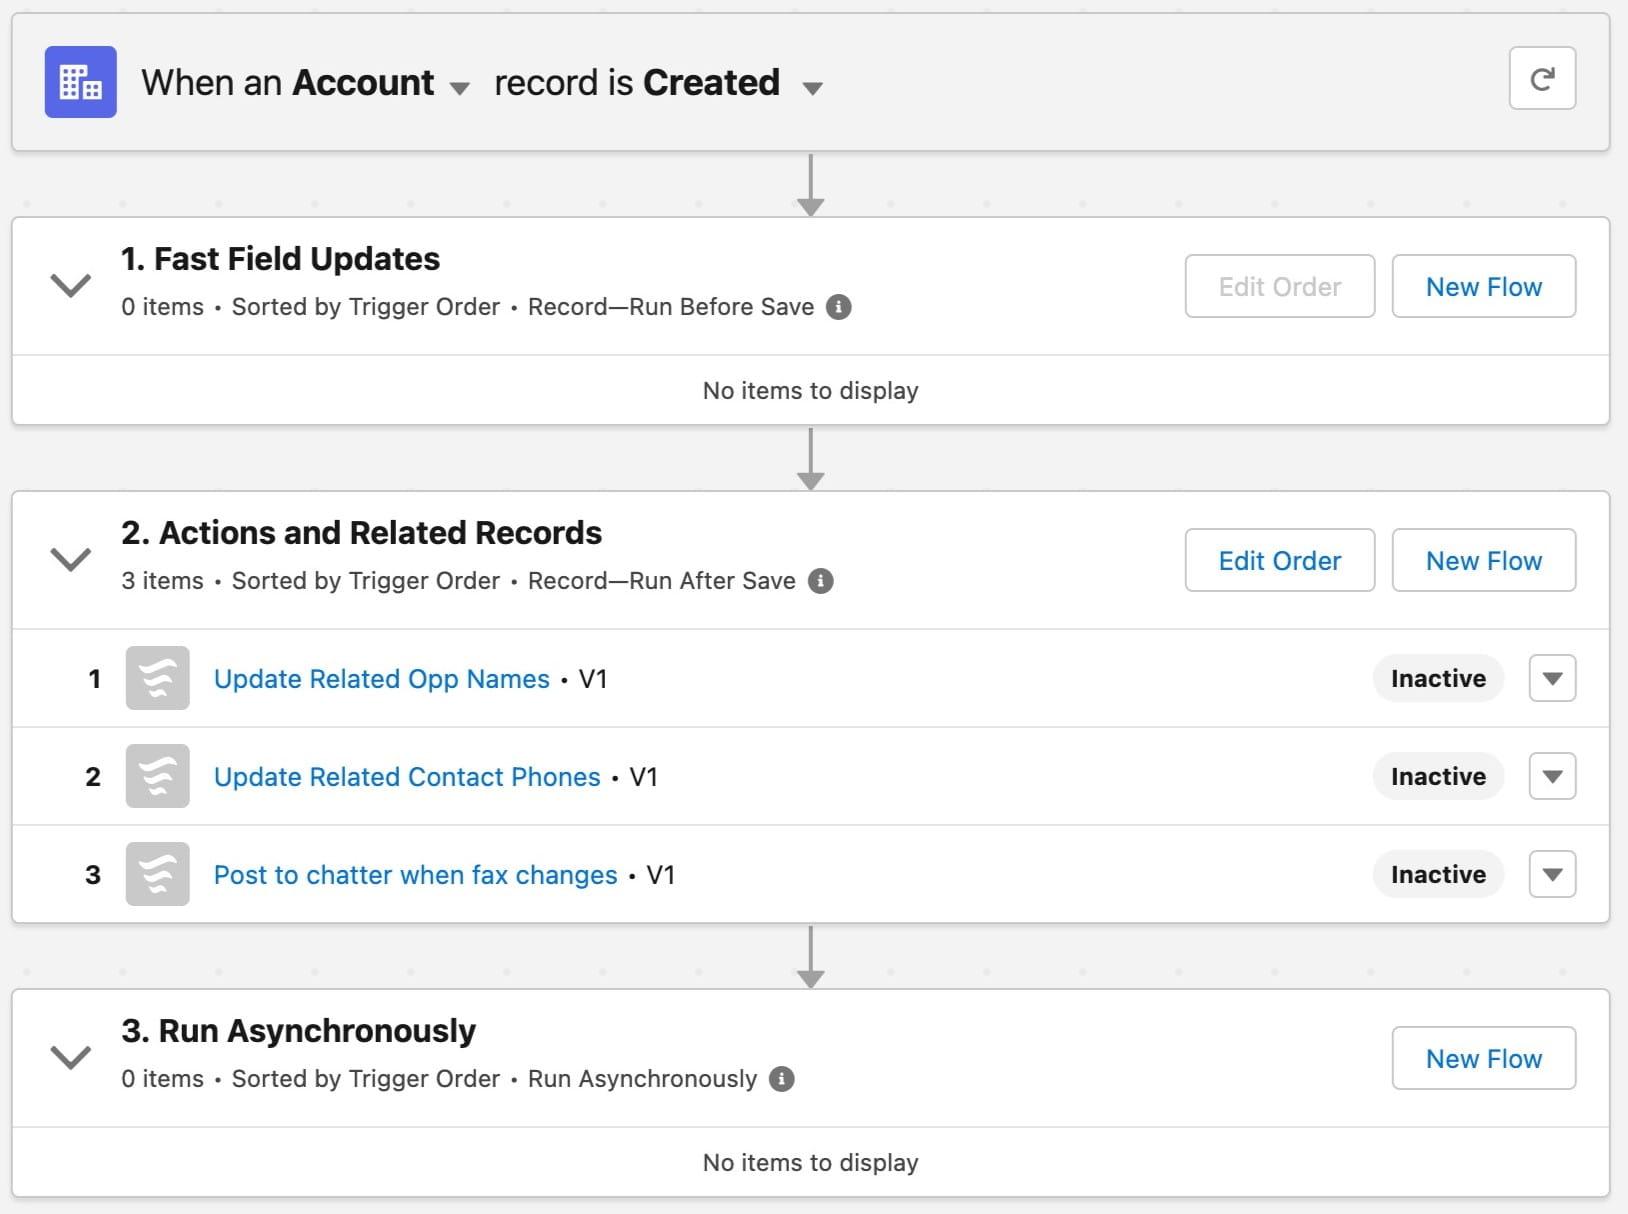This screenshot has height=1214, width=1628.
Task: Click Edit Order in Actions and Related Records
Action: click(1280, 561)
